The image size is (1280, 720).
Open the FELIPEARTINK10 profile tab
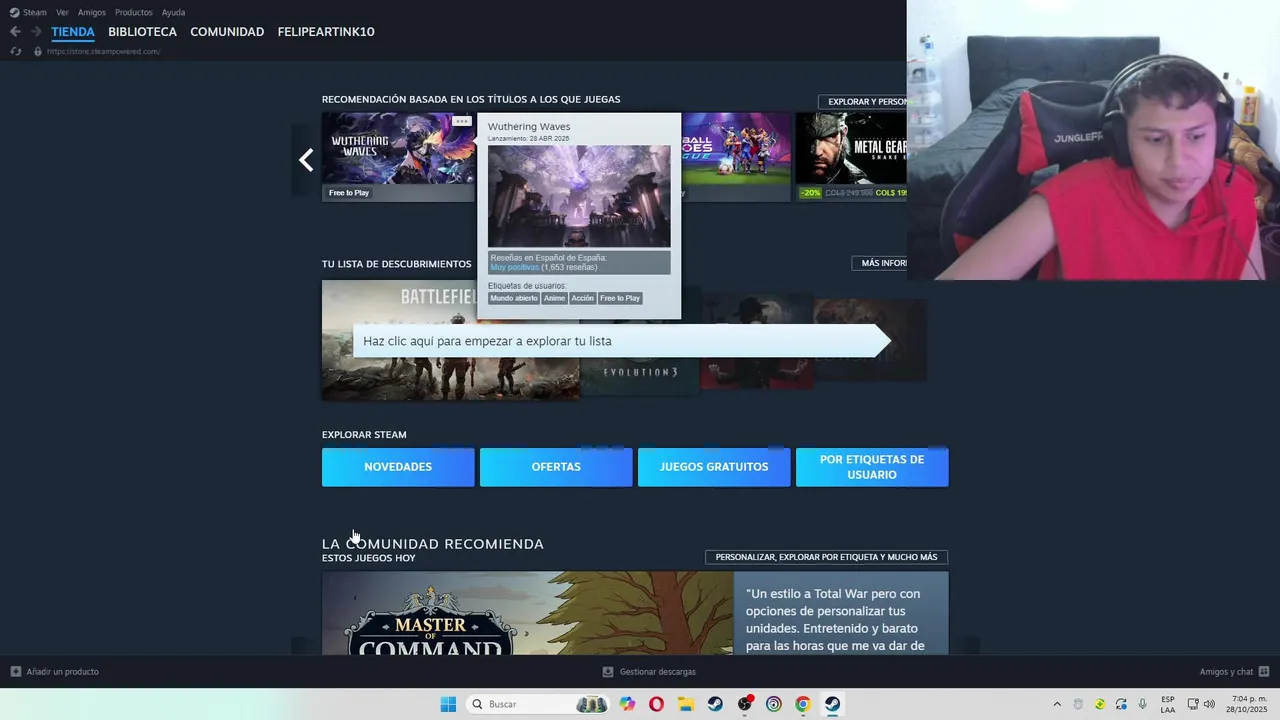pos(326,32)
